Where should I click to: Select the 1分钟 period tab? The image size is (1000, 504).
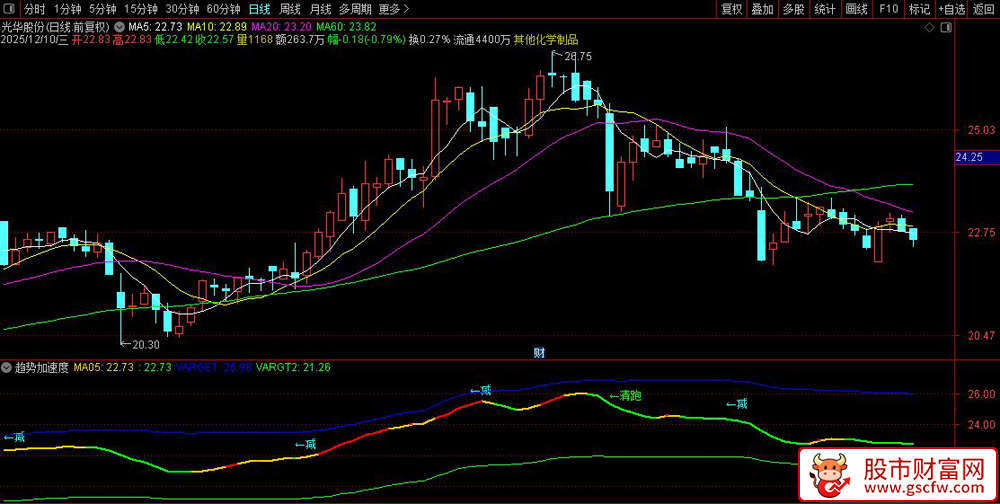tap(67, 9)
